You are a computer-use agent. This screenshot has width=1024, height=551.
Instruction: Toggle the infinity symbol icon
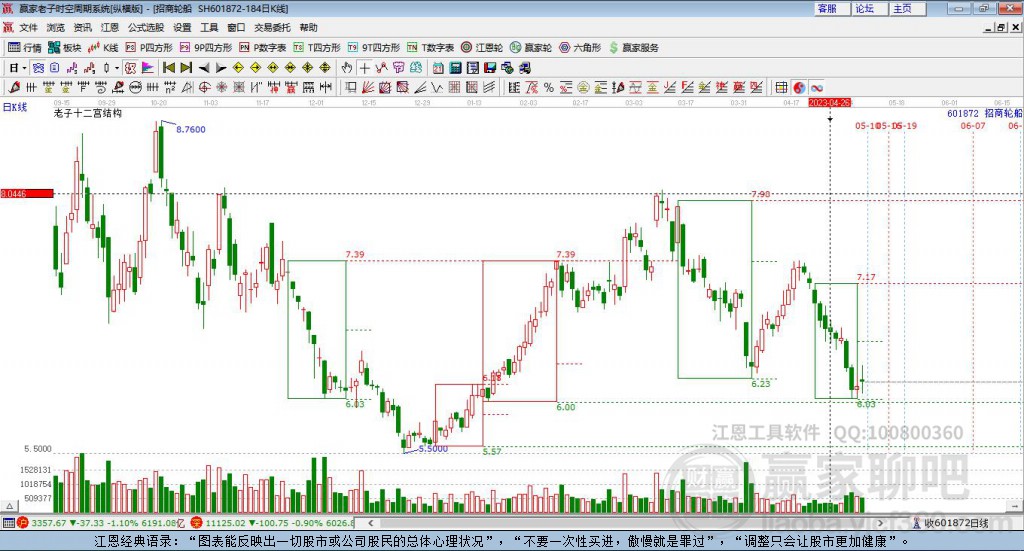(816, 87)
